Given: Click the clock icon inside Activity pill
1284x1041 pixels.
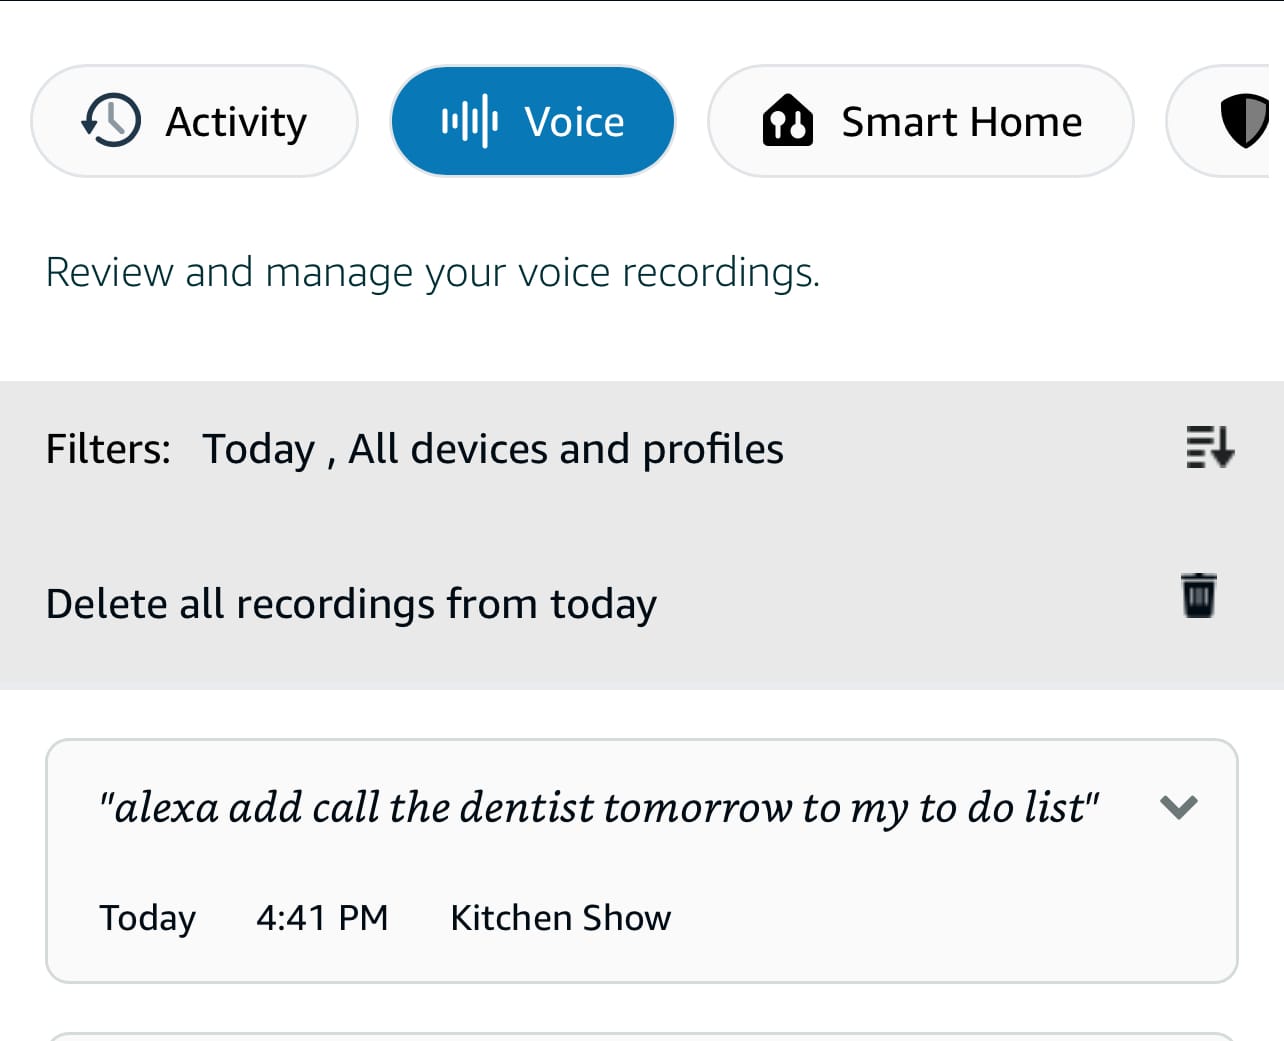Looking at the screenshot, I should pos(110,120).
